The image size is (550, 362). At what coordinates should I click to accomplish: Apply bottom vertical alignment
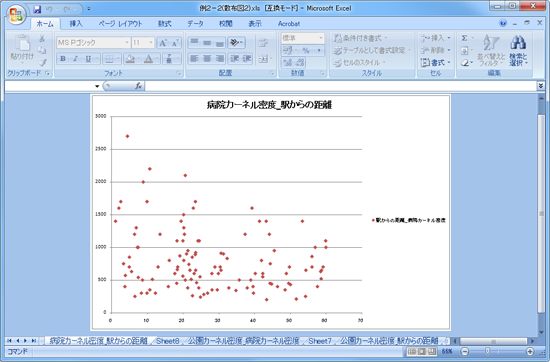[x=220, y=43]
